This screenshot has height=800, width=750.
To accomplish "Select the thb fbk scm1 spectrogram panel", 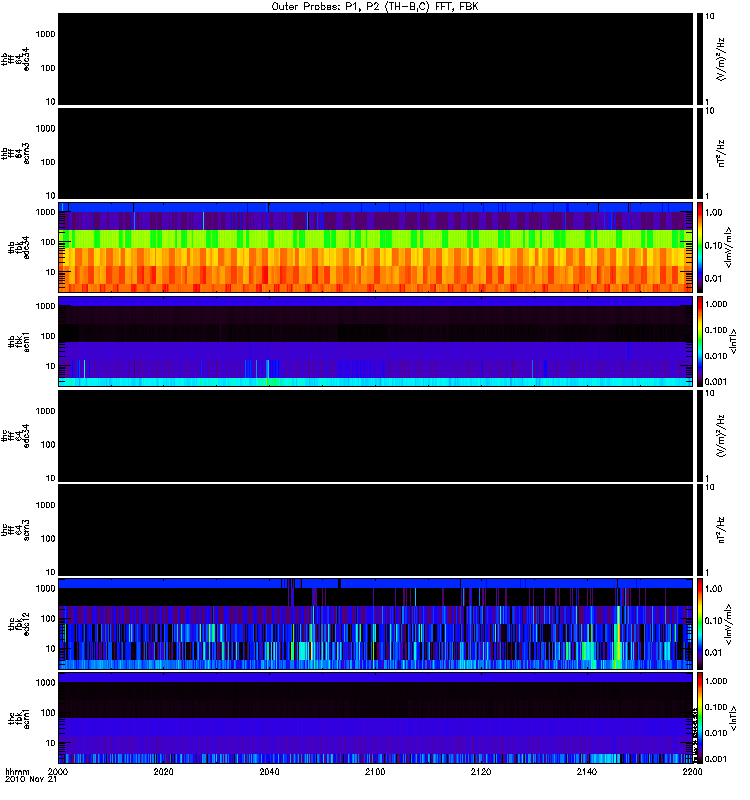I will [x=375, y=341].
